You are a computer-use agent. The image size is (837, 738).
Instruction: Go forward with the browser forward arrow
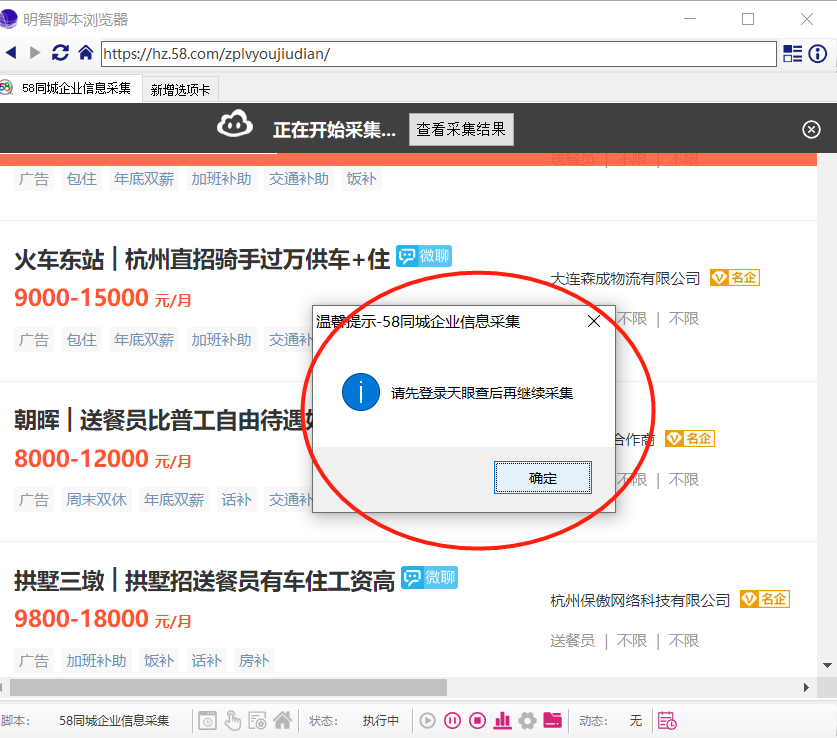pyautogui.click(x=35, y=53)
